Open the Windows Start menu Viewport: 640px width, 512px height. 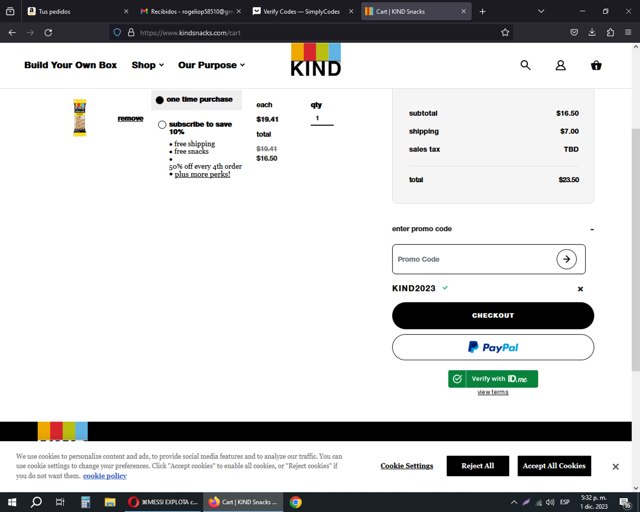click(12, 502)
